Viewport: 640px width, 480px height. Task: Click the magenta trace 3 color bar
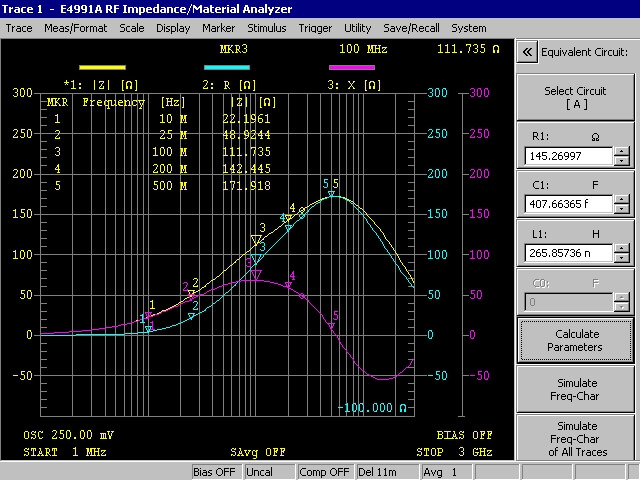(x=352, y=67)
